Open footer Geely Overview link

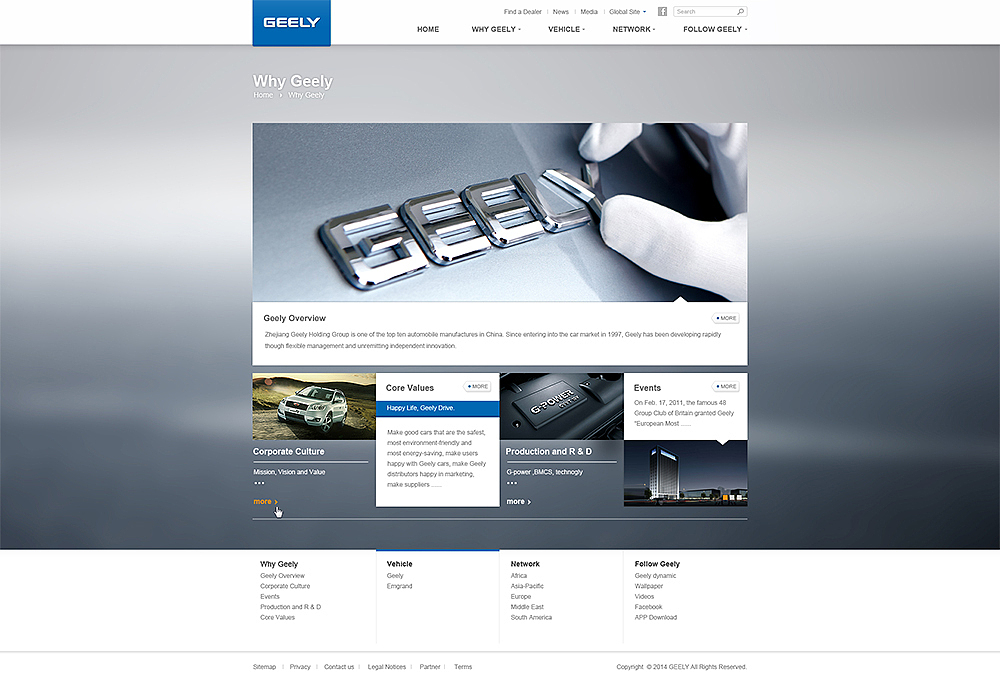(283, 576)
